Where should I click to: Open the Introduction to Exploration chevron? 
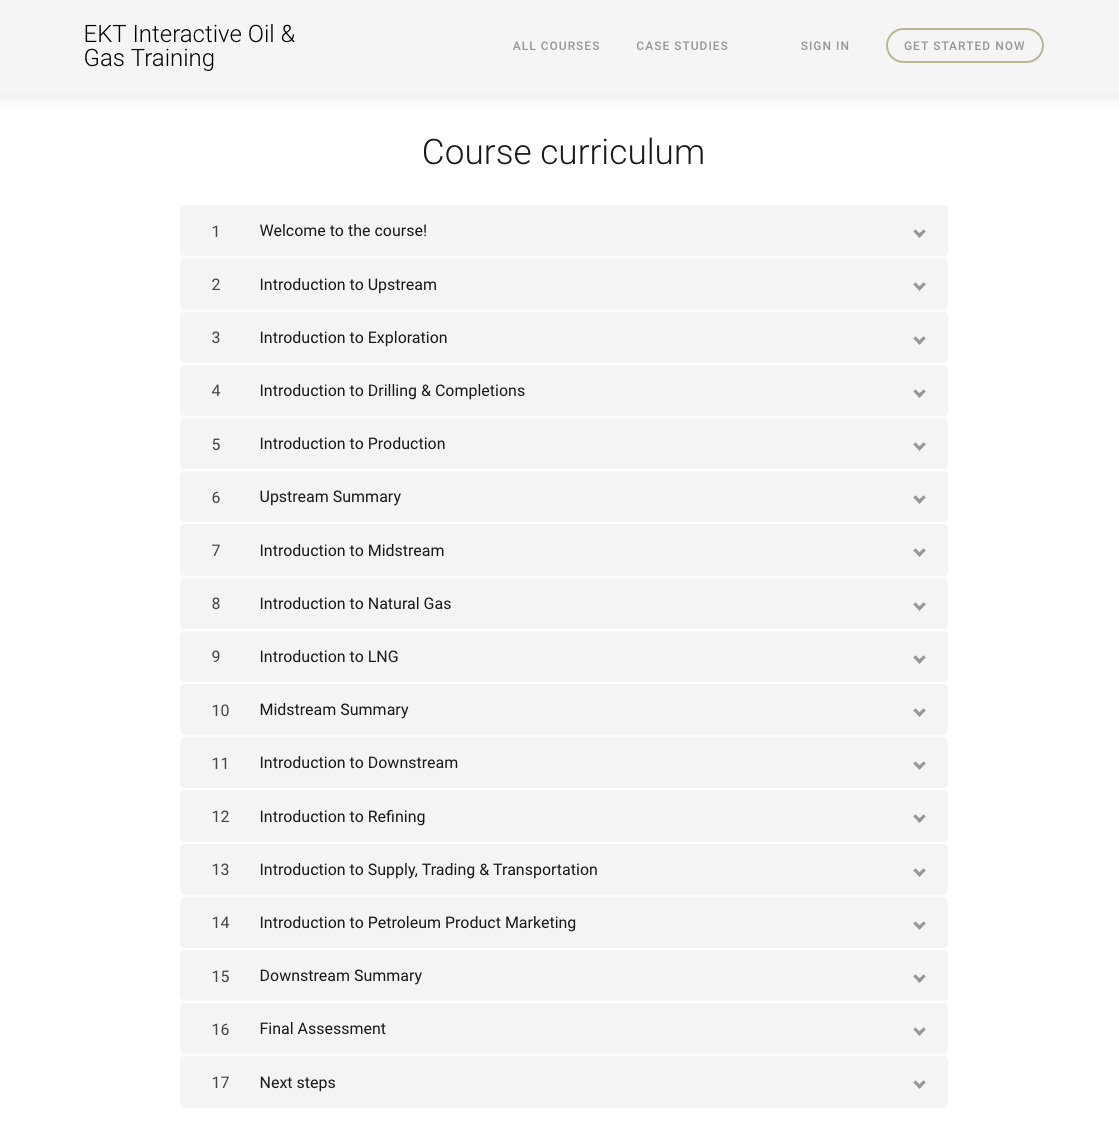(919, 340)
